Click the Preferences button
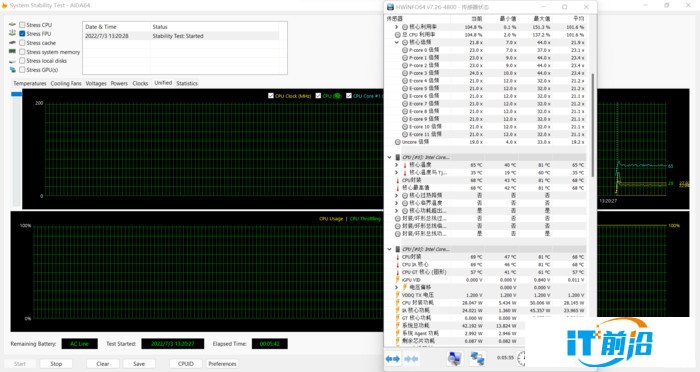The image size is (700, 372). coord(222,364)
